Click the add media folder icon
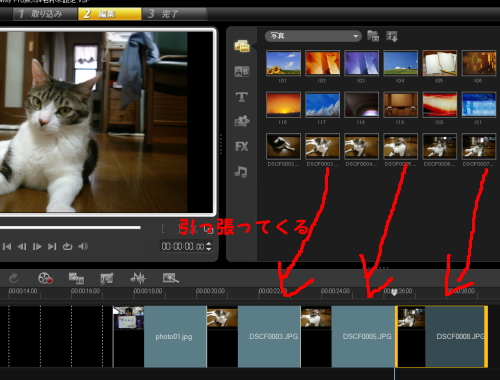The width and height of the screenshot is (500, 380). click(373, 36)
